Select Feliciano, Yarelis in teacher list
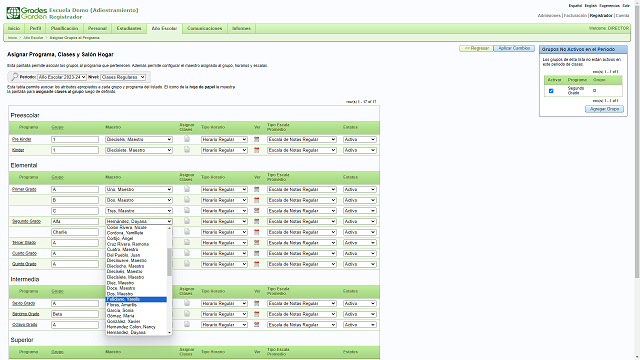640x360 pixels. (136, 299)
